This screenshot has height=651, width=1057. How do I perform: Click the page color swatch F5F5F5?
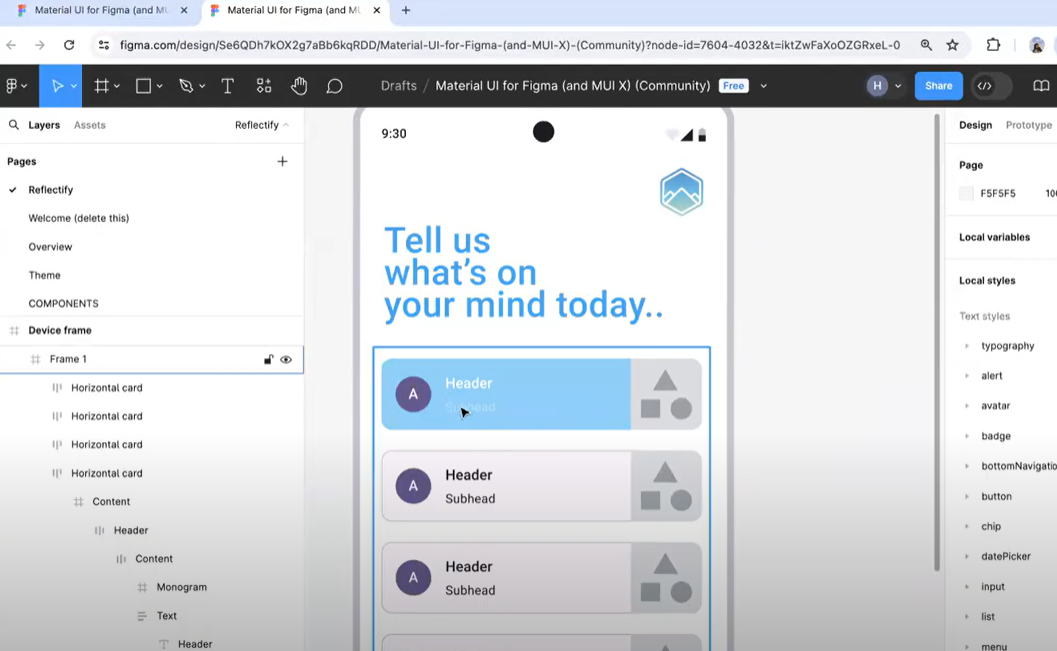(x=966, y=193)
